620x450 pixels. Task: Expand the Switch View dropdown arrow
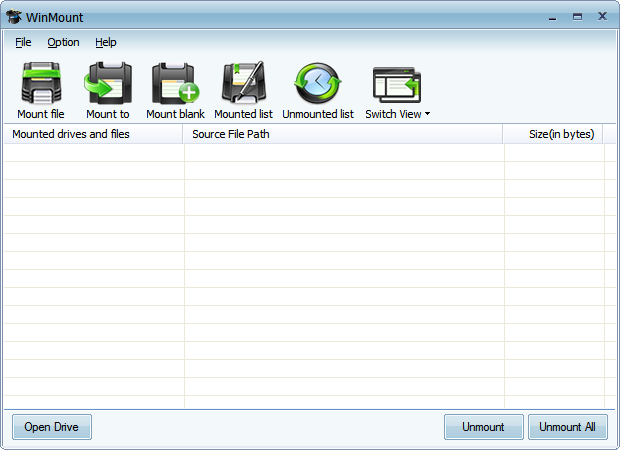point(427,114)
